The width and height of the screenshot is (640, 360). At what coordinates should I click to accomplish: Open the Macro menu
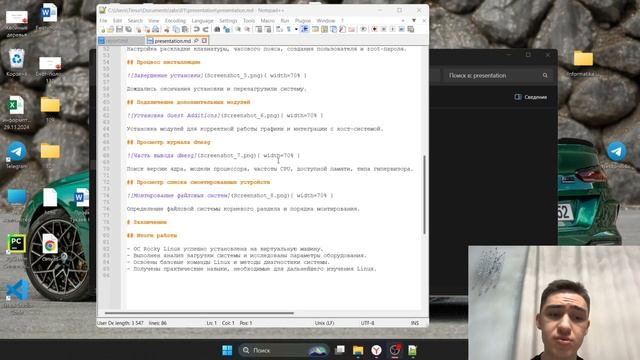(267, 20)
